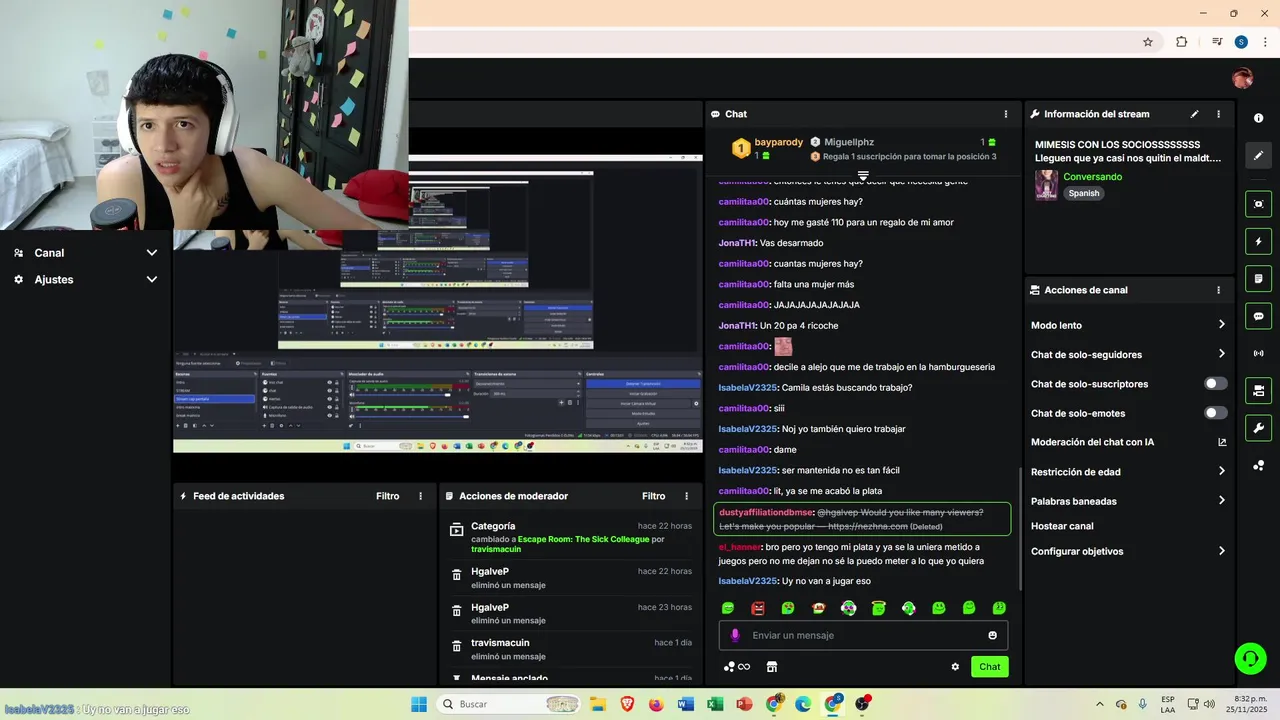
Task: Open Escape Room: The Sick Colleague category link
Action: point(584,539)
